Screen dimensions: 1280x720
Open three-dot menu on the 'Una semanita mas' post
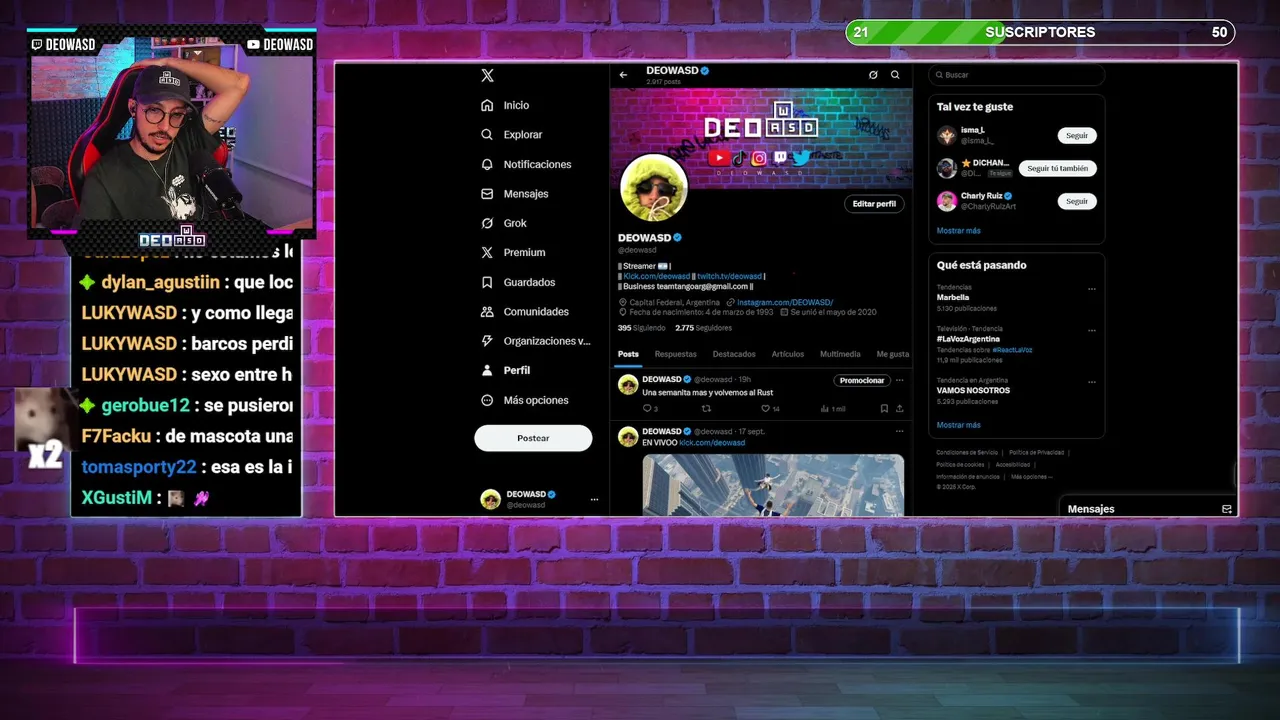pyautogui.click(x=899, y=380)
